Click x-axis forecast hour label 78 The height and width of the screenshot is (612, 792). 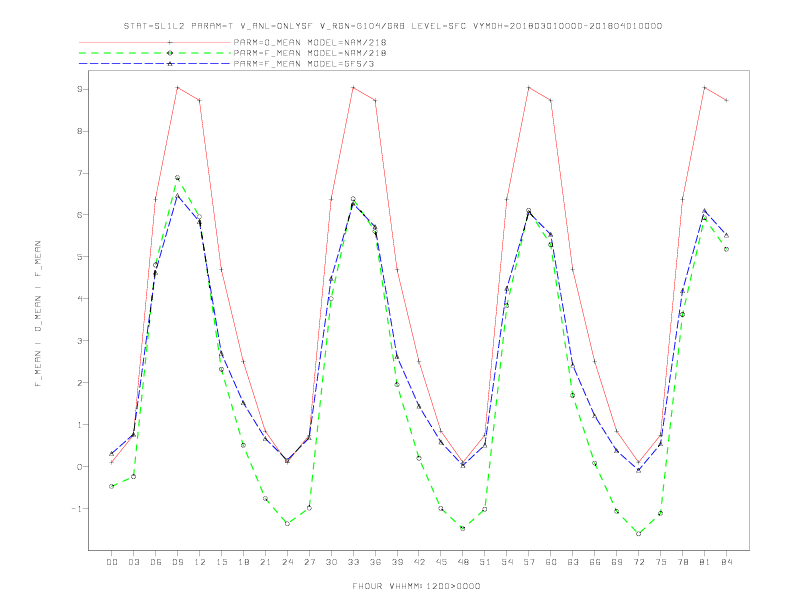[x=682, y=562]
